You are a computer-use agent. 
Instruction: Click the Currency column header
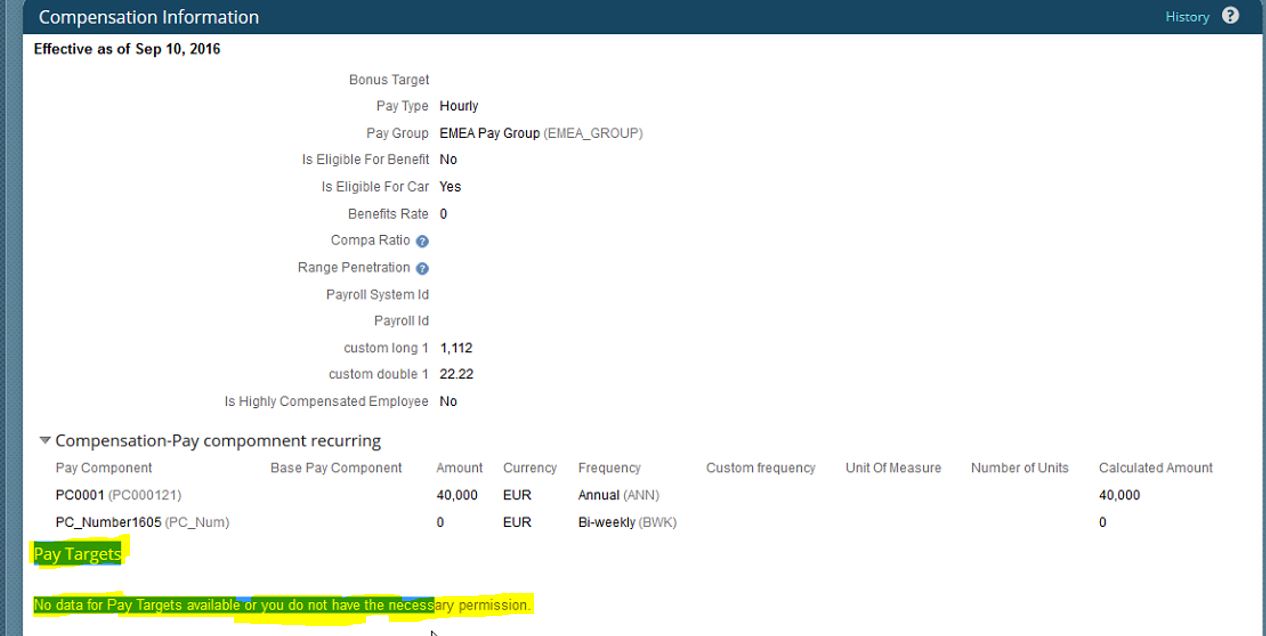tap(530, 468)
